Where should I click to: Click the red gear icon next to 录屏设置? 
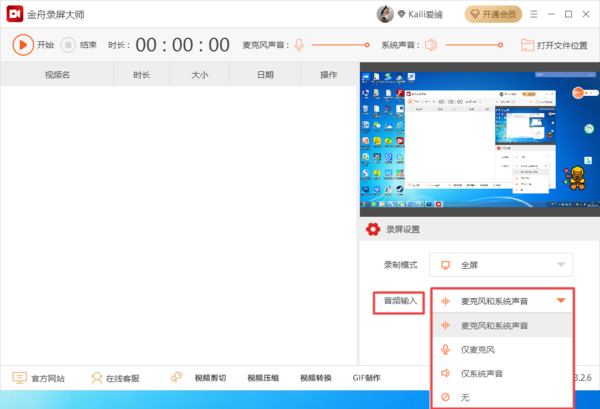click(373, 229)
